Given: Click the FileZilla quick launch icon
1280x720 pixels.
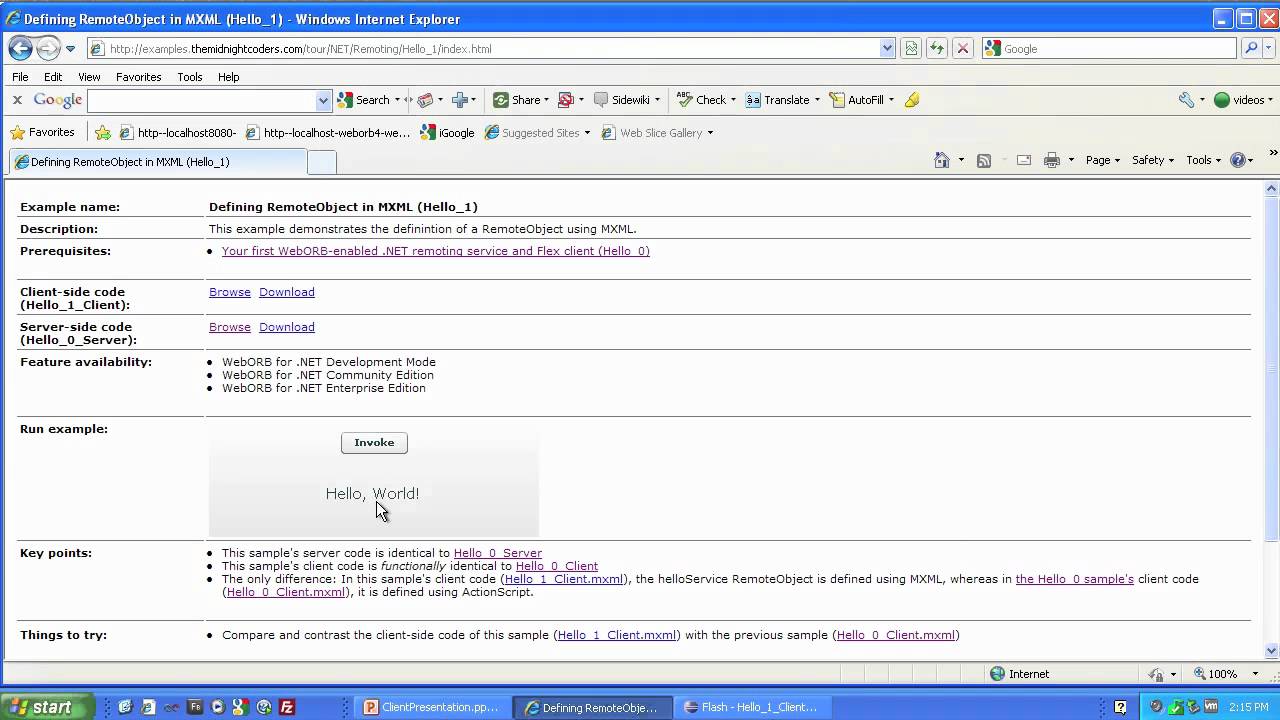Looking at the screenshot, I should [287, 707].
